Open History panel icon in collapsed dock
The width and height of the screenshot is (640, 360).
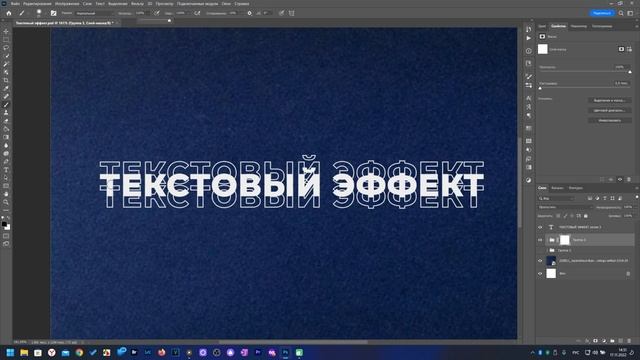point(529,29)
